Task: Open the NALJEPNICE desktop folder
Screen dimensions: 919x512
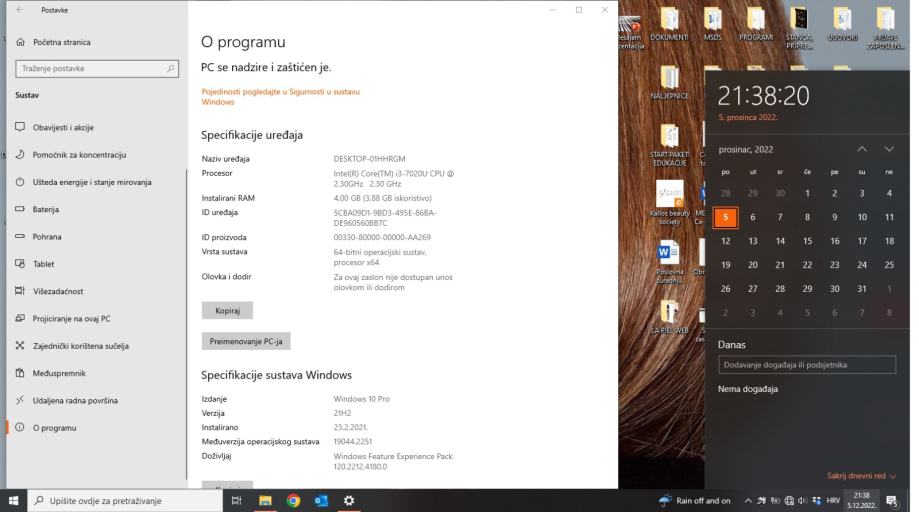Action: [669, 83]
